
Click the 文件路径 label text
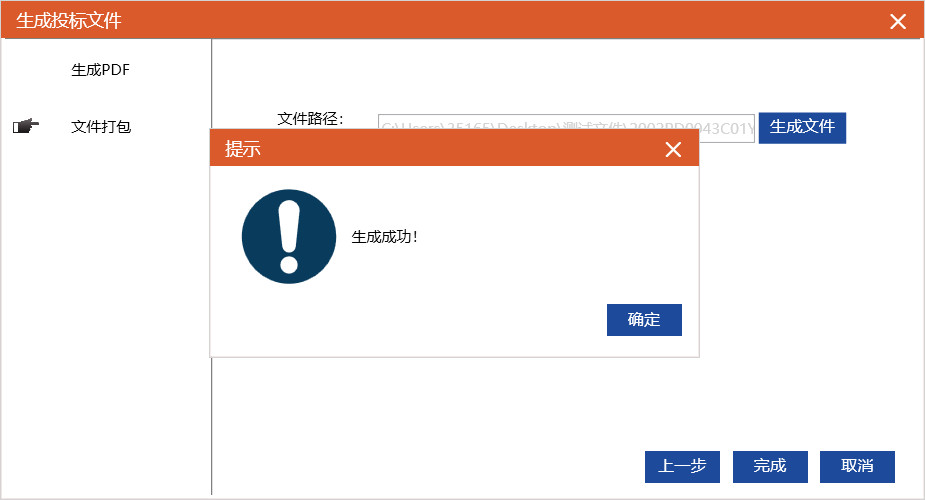coord(310,119)
